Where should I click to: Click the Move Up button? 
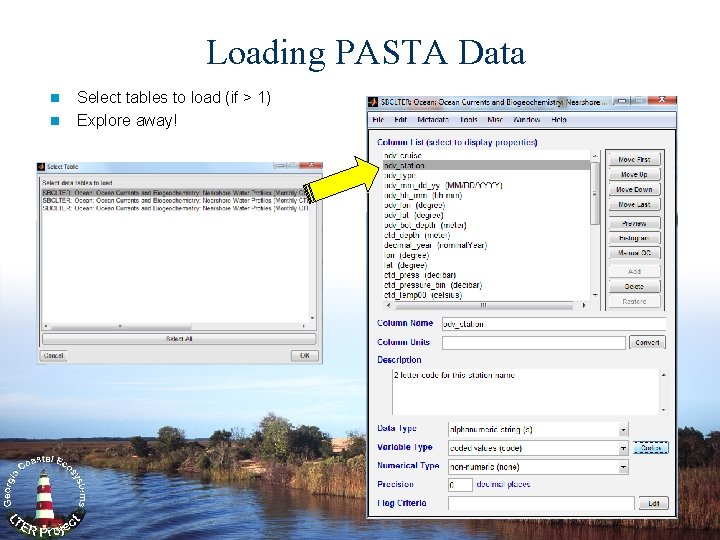(x=634, y=174)
